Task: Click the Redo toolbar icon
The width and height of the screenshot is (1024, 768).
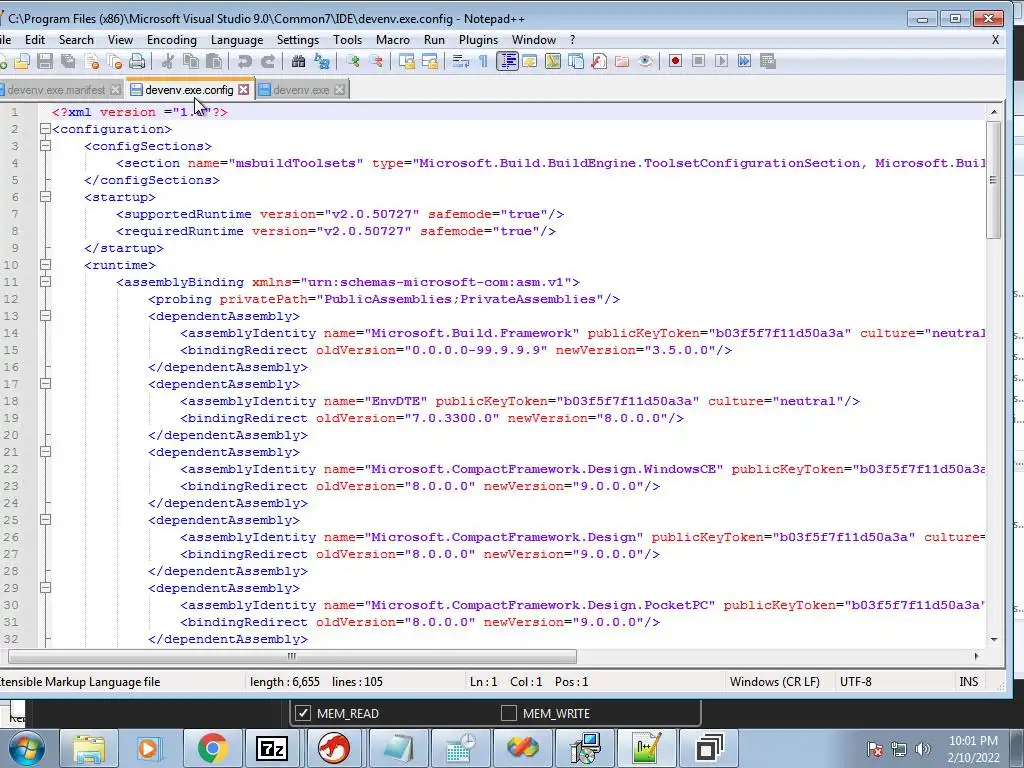Action: (267, 61)
